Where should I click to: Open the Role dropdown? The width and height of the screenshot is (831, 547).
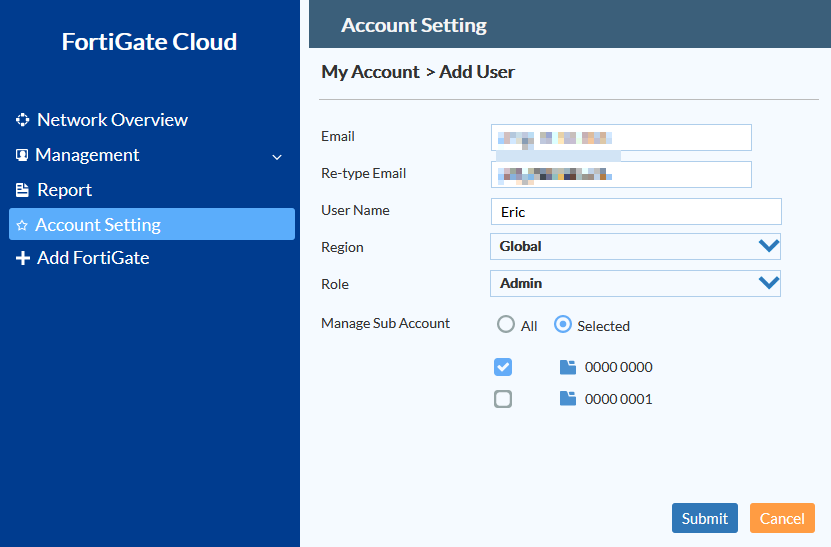635,283
